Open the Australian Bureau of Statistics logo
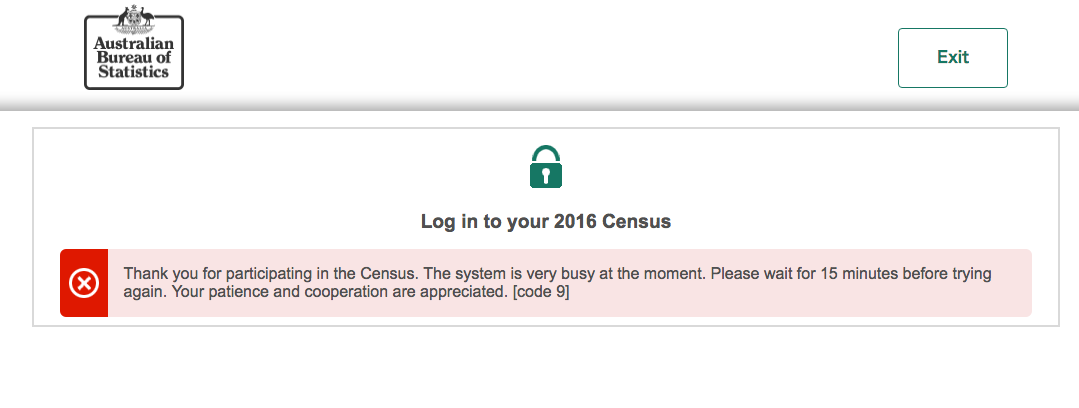Viewport: 1079px width, 408px height. coord(134,47)
